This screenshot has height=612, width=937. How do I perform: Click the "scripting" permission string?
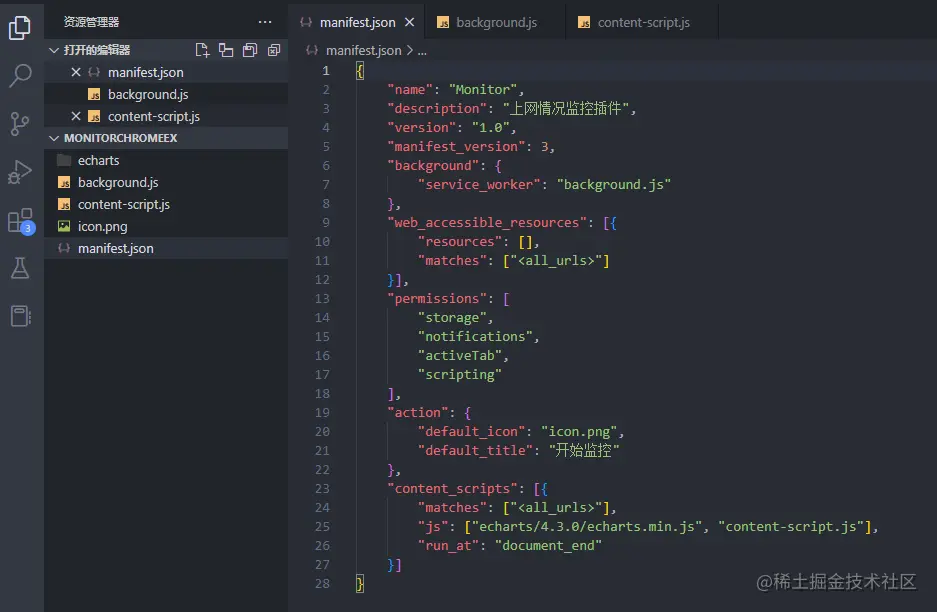click(x=460, y=375)
